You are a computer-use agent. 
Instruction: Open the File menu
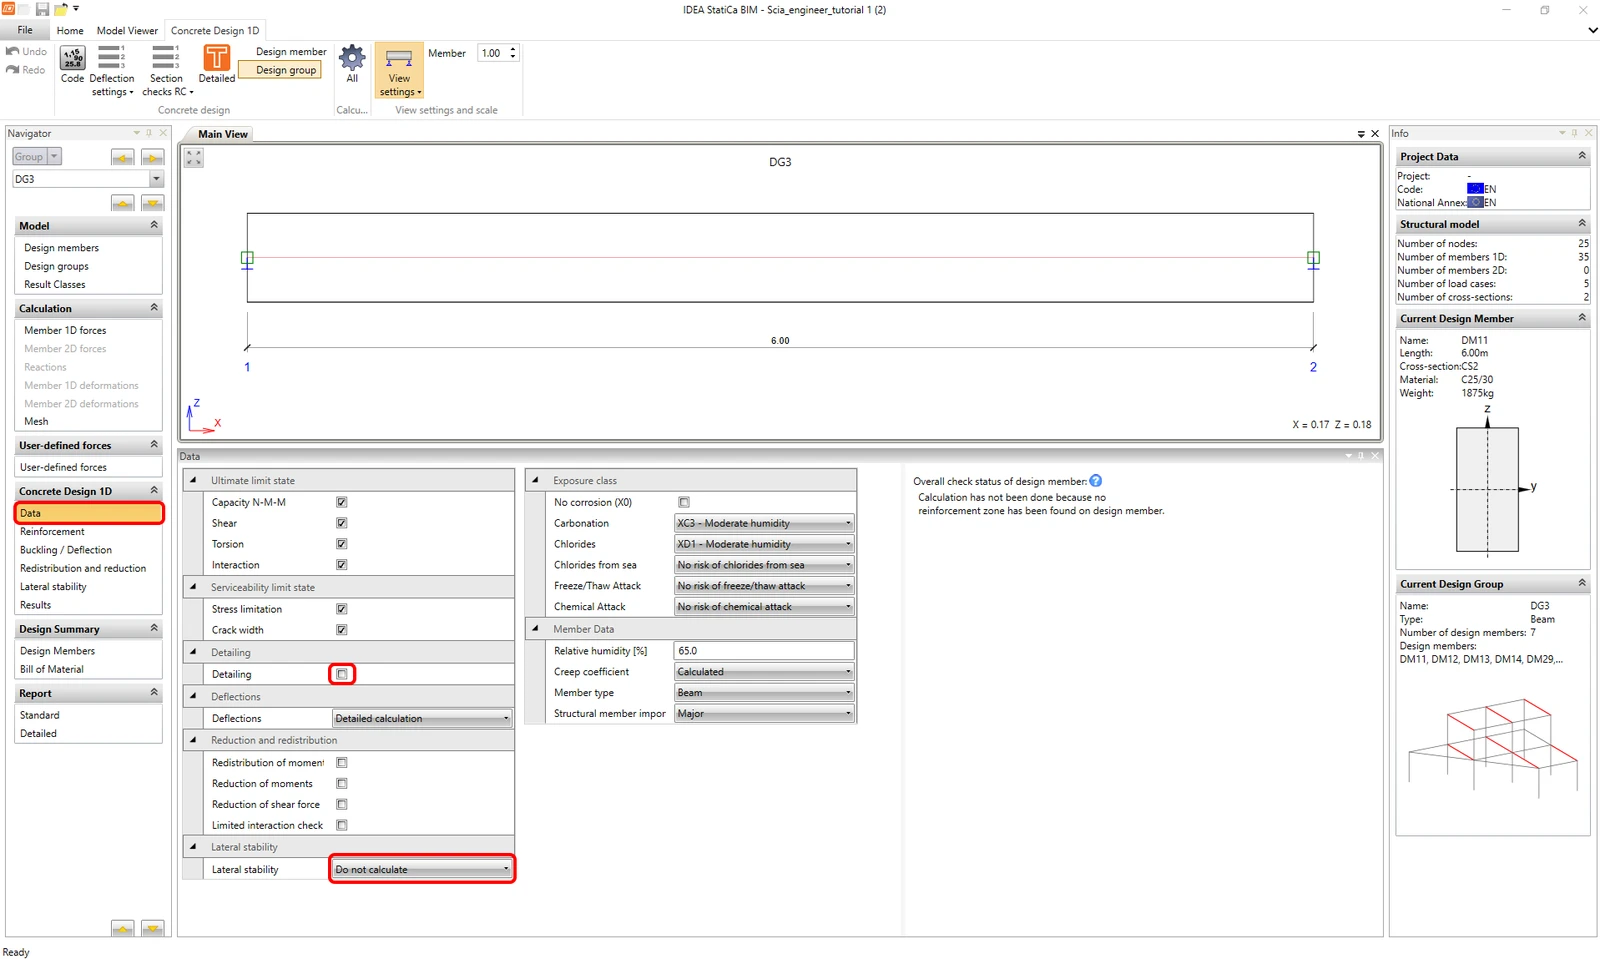tap(25, 30)
